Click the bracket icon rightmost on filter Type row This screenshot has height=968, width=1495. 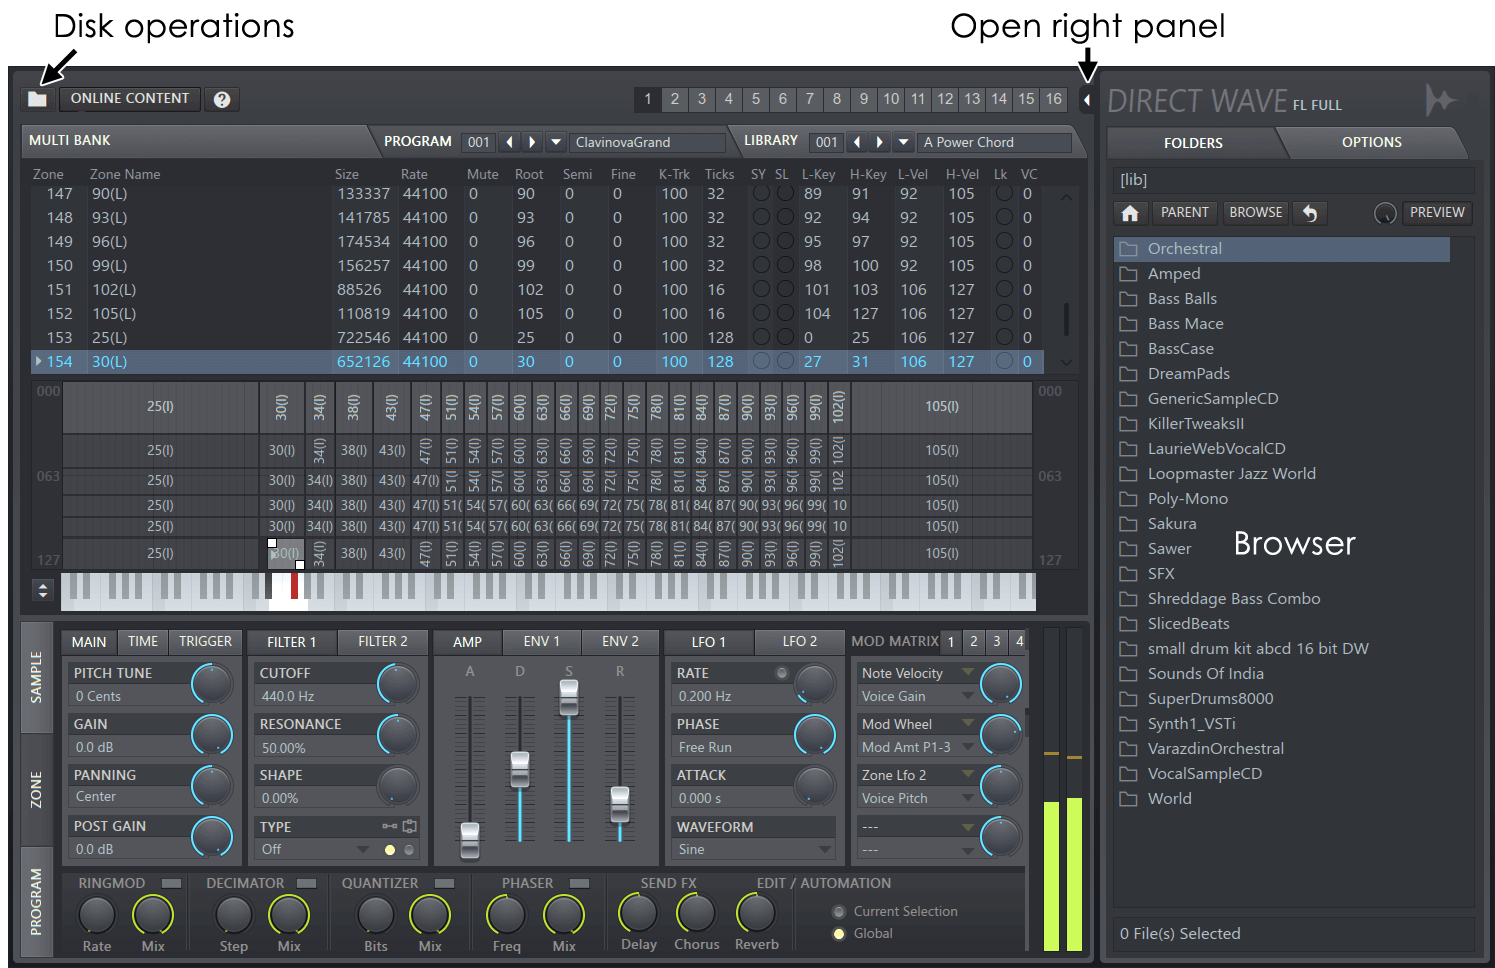(409, 827)
